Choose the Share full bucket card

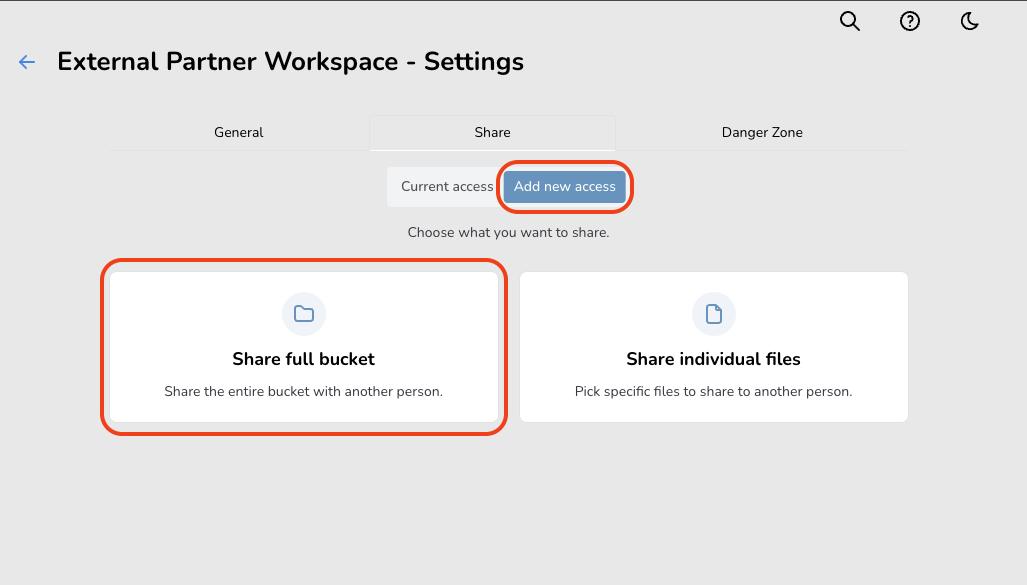(x=304, y=347)
